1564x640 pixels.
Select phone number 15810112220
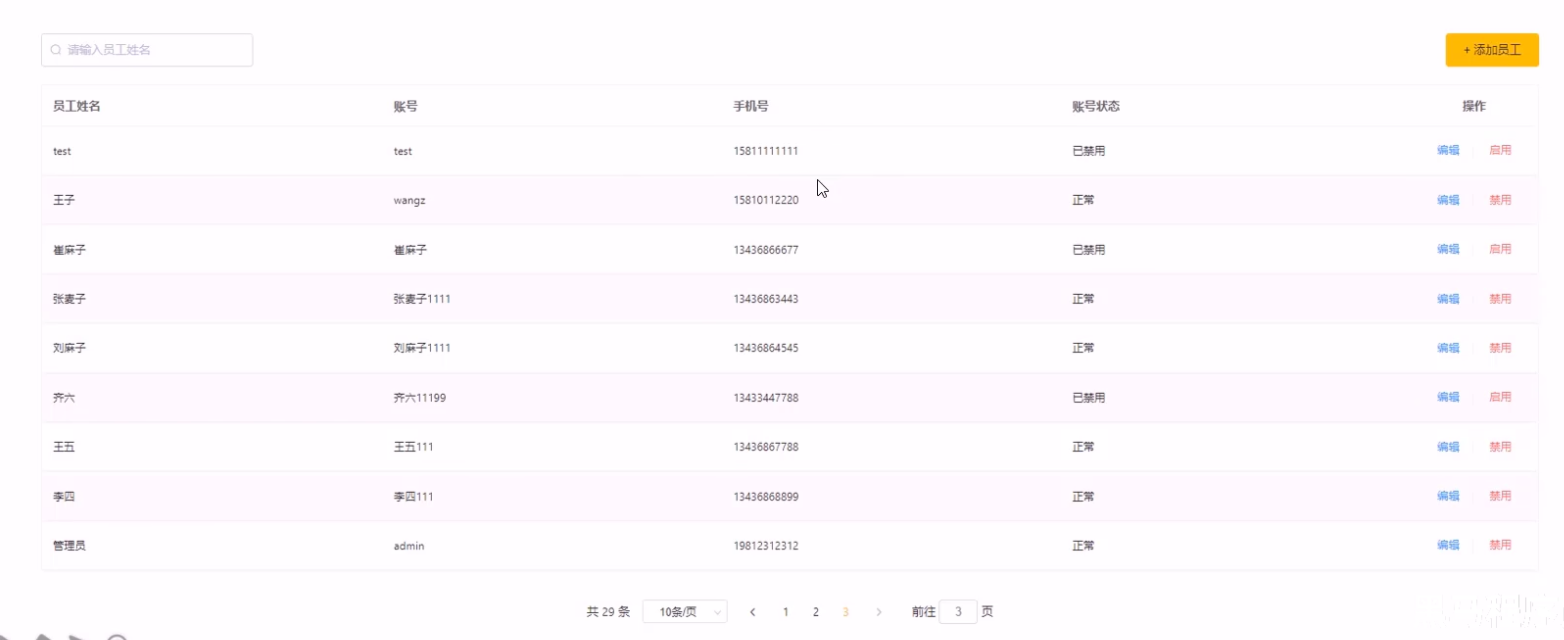(766, 200)
